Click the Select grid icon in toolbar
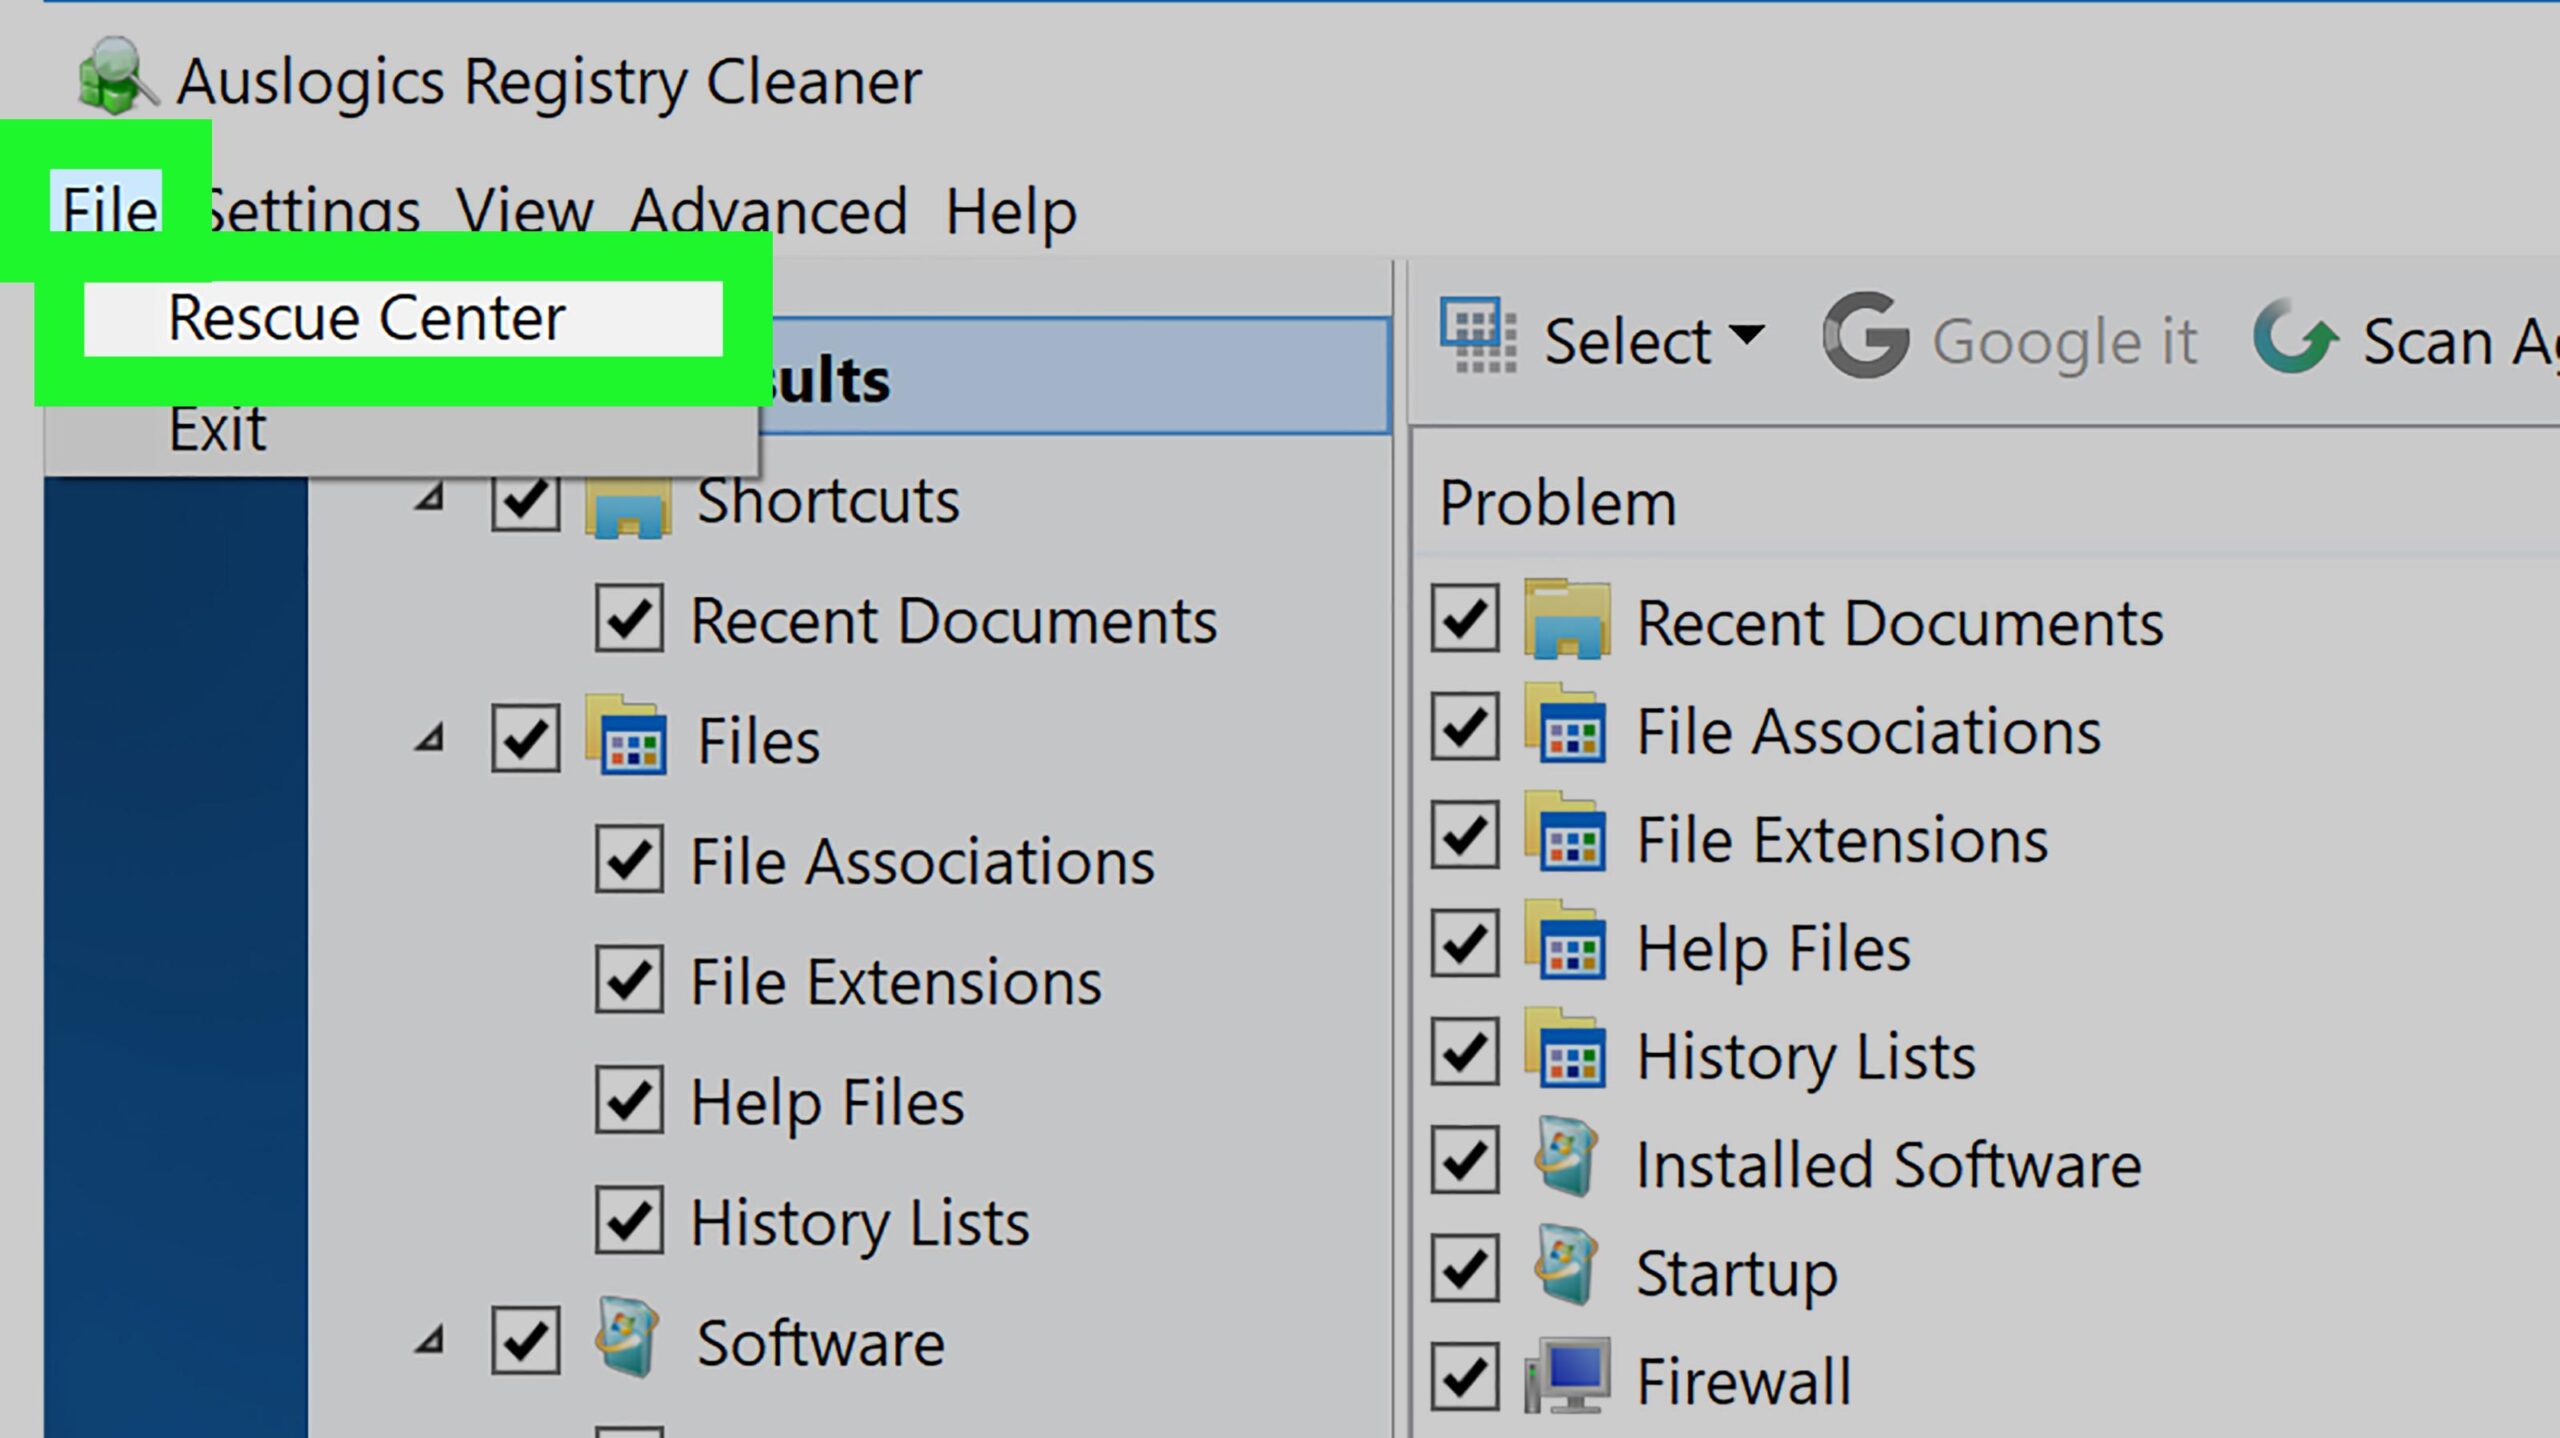The height and width of the screenshot is (1438, 2560). click(x=1477, y=336)
